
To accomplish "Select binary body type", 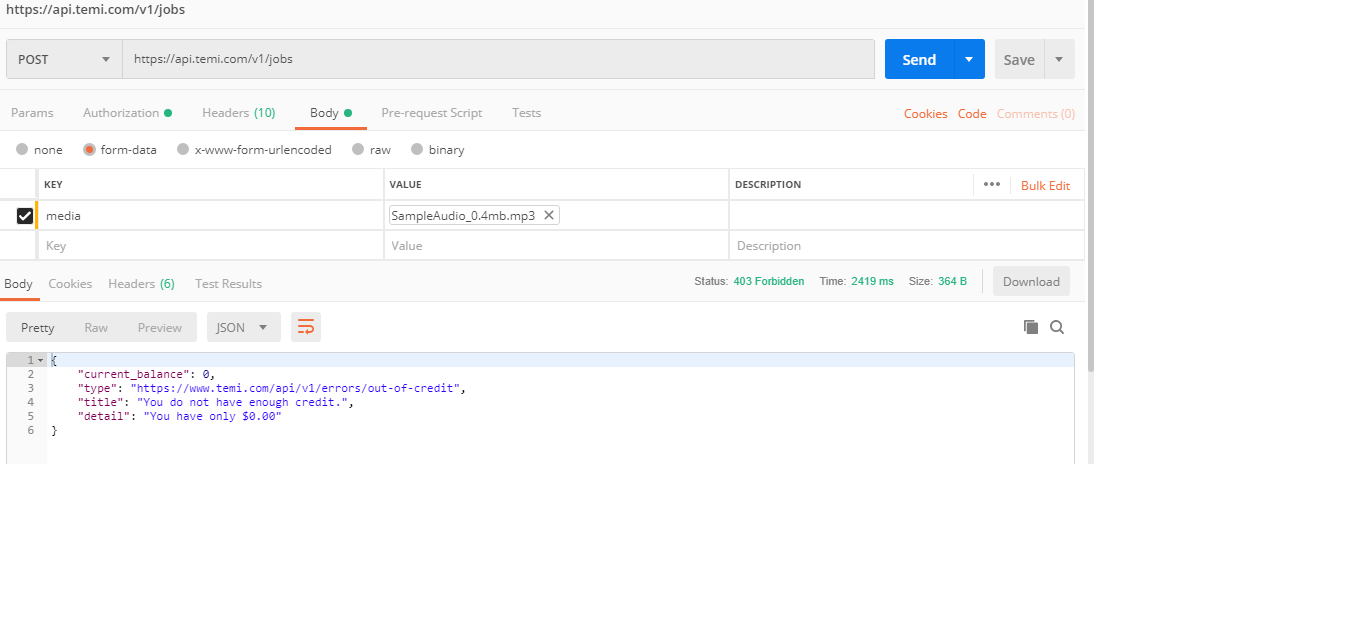I will [417, 150].
